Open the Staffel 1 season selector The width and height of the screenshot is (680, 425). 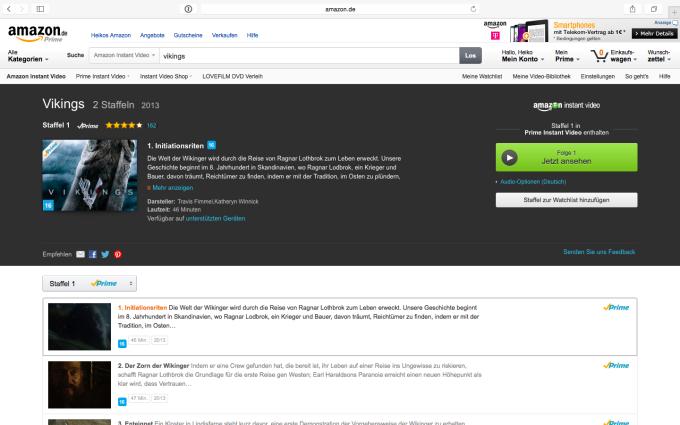(89, 284)
